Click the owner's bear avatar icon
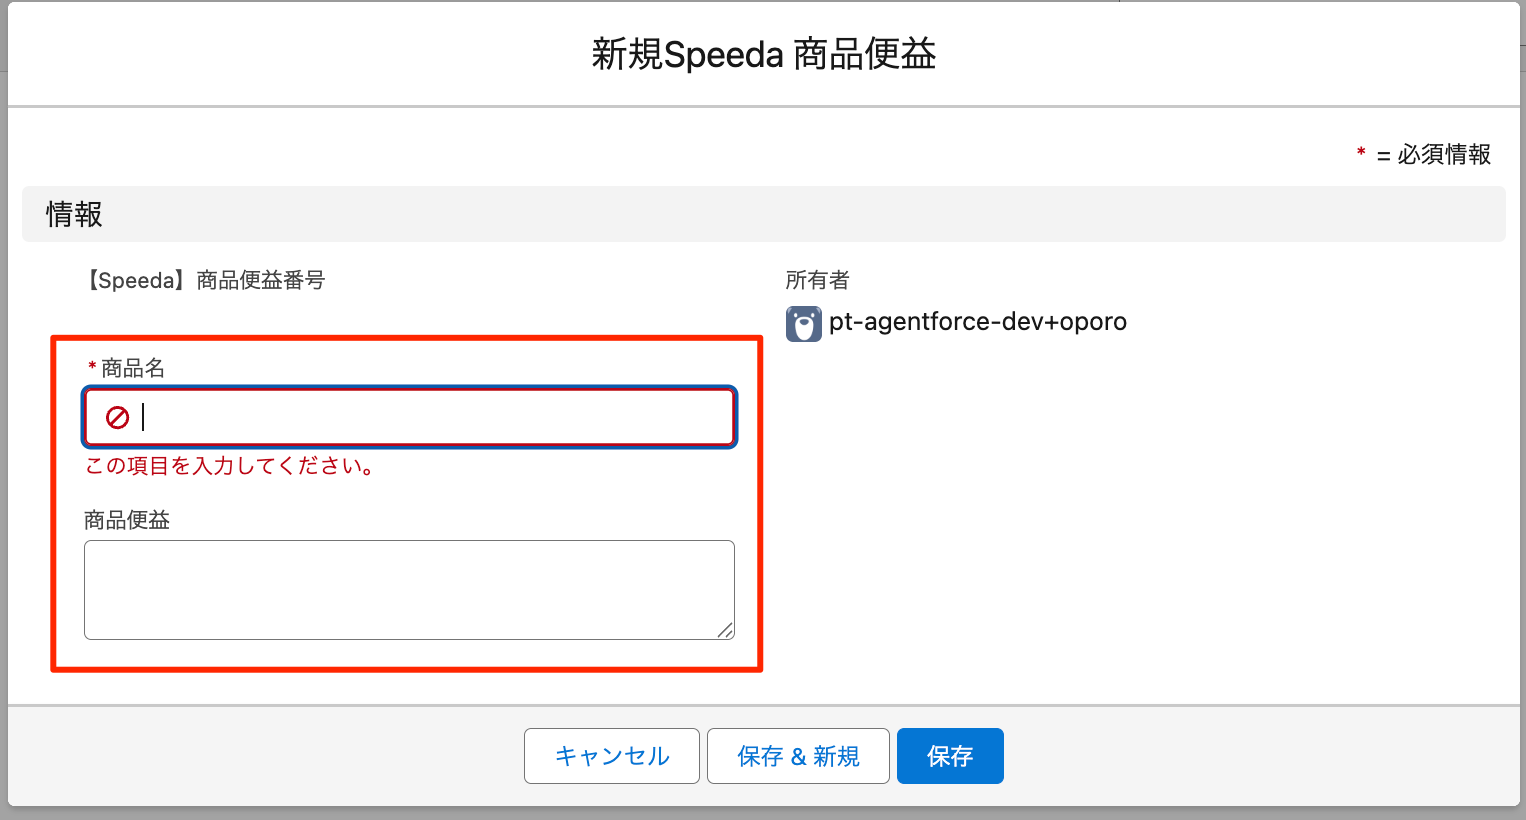 (x=803, y=324)
